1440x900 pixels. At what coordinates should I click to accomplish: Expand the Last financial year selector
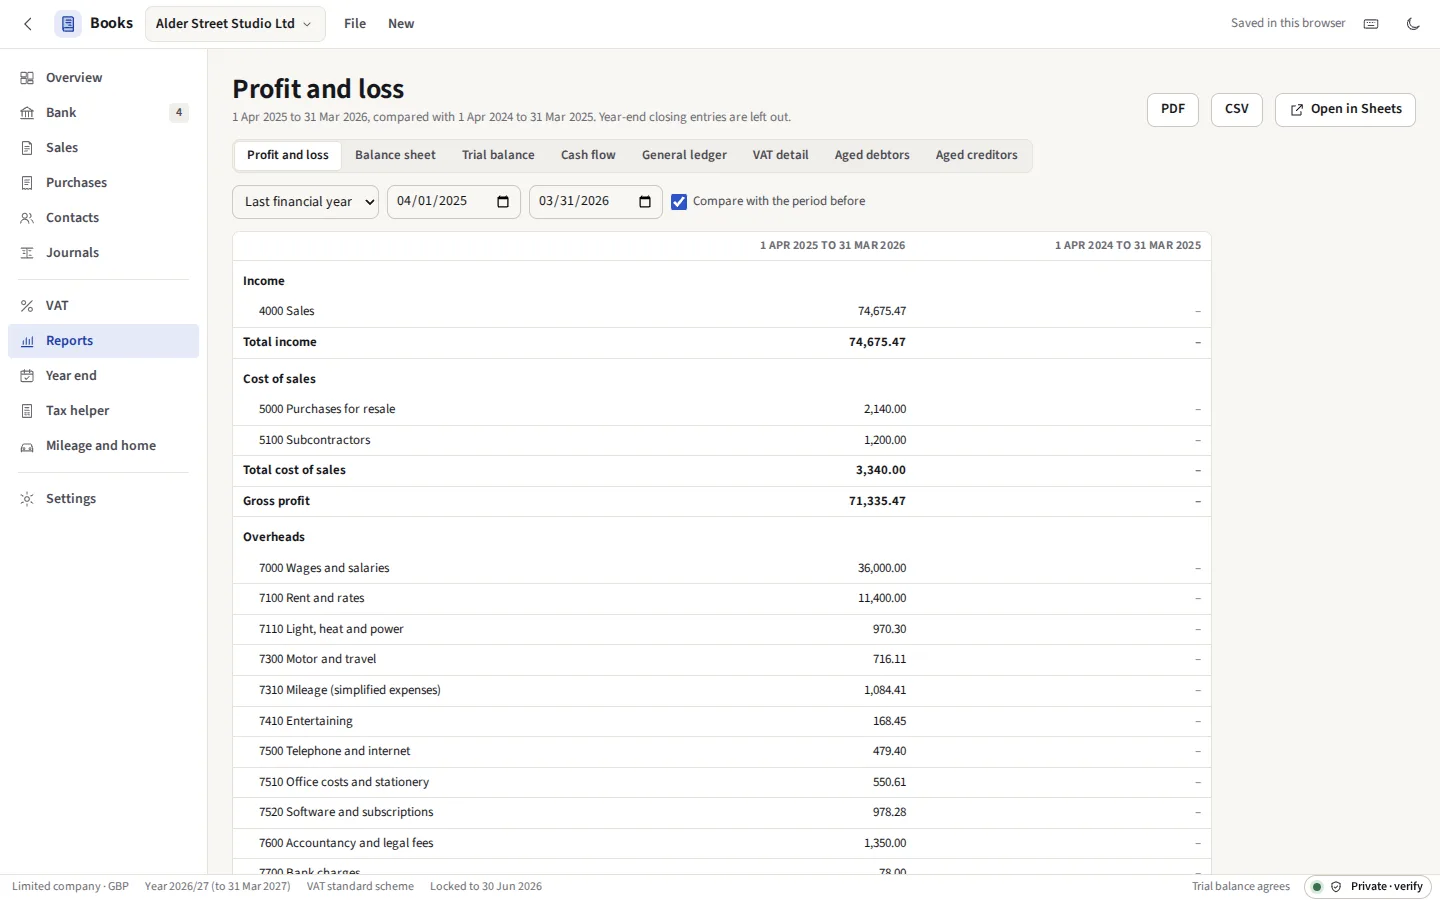pos(305,202)
